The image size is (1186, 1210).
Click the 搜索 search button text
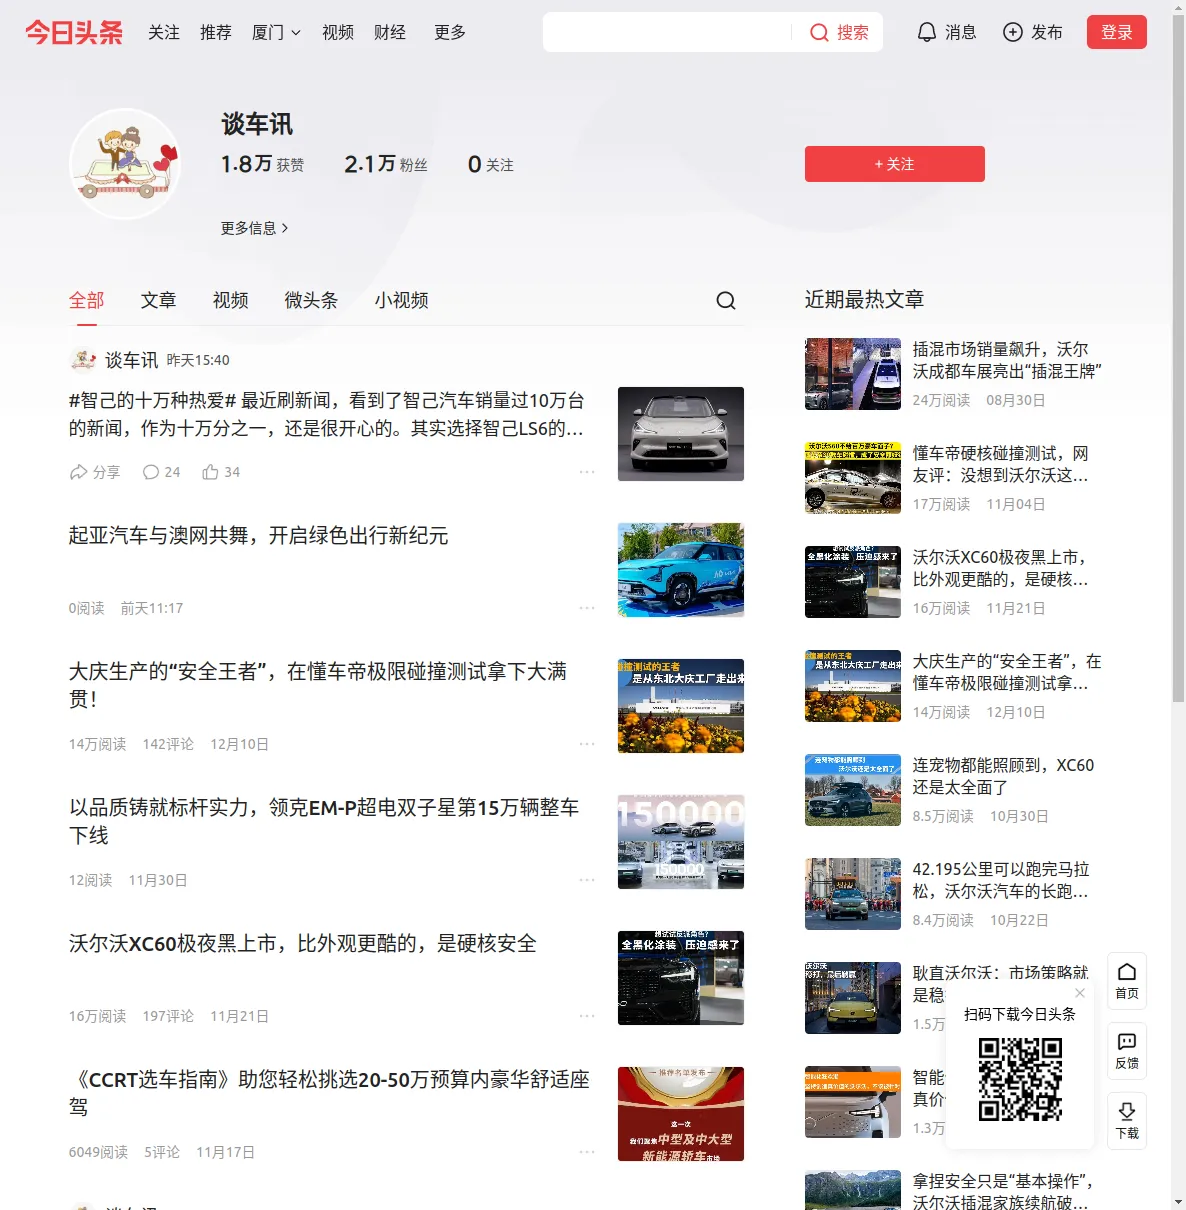[x=853, y=33]
